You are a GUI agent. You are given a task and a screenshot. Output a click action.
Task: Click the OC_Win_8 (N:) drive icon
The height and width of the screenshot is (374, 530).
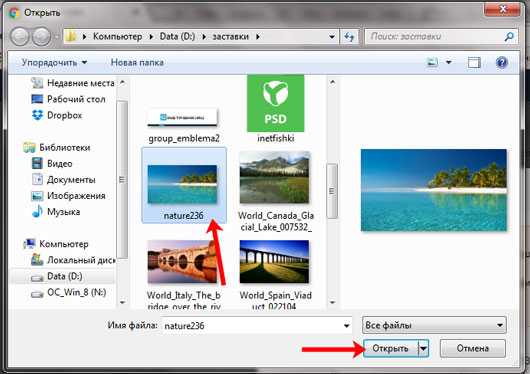37,293
